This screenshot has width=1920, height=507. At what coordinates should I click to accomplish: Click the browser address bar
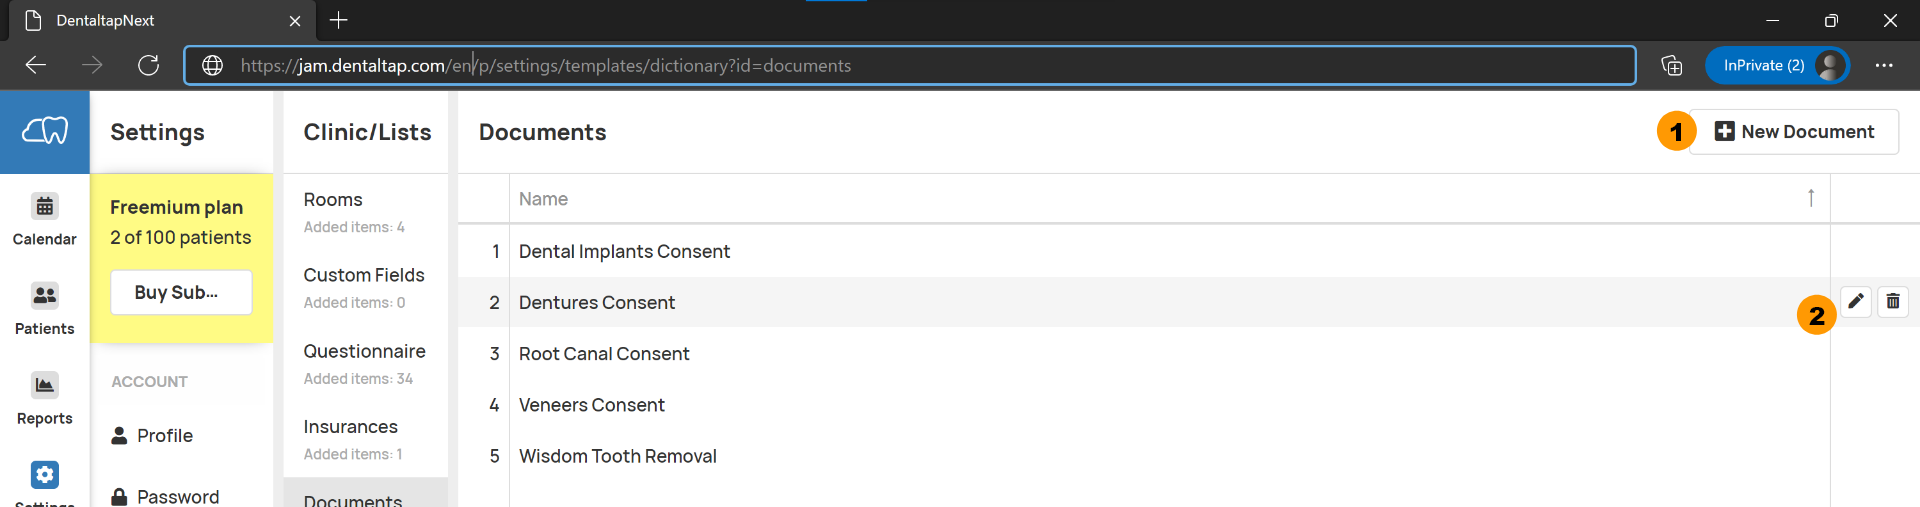[x=910, y=65]
